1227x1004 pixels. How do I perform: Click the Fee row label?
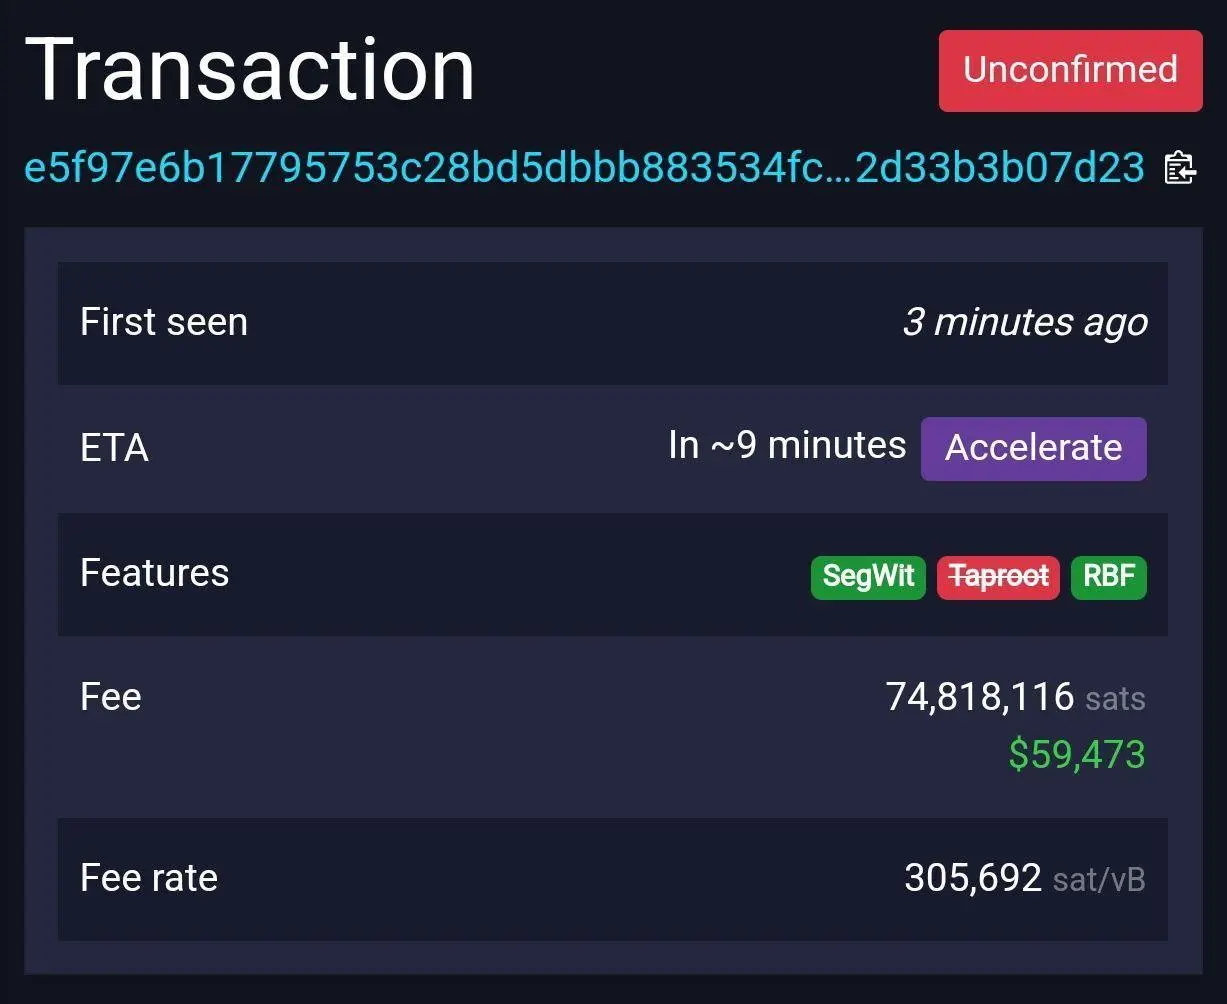(x=110, y=697)
